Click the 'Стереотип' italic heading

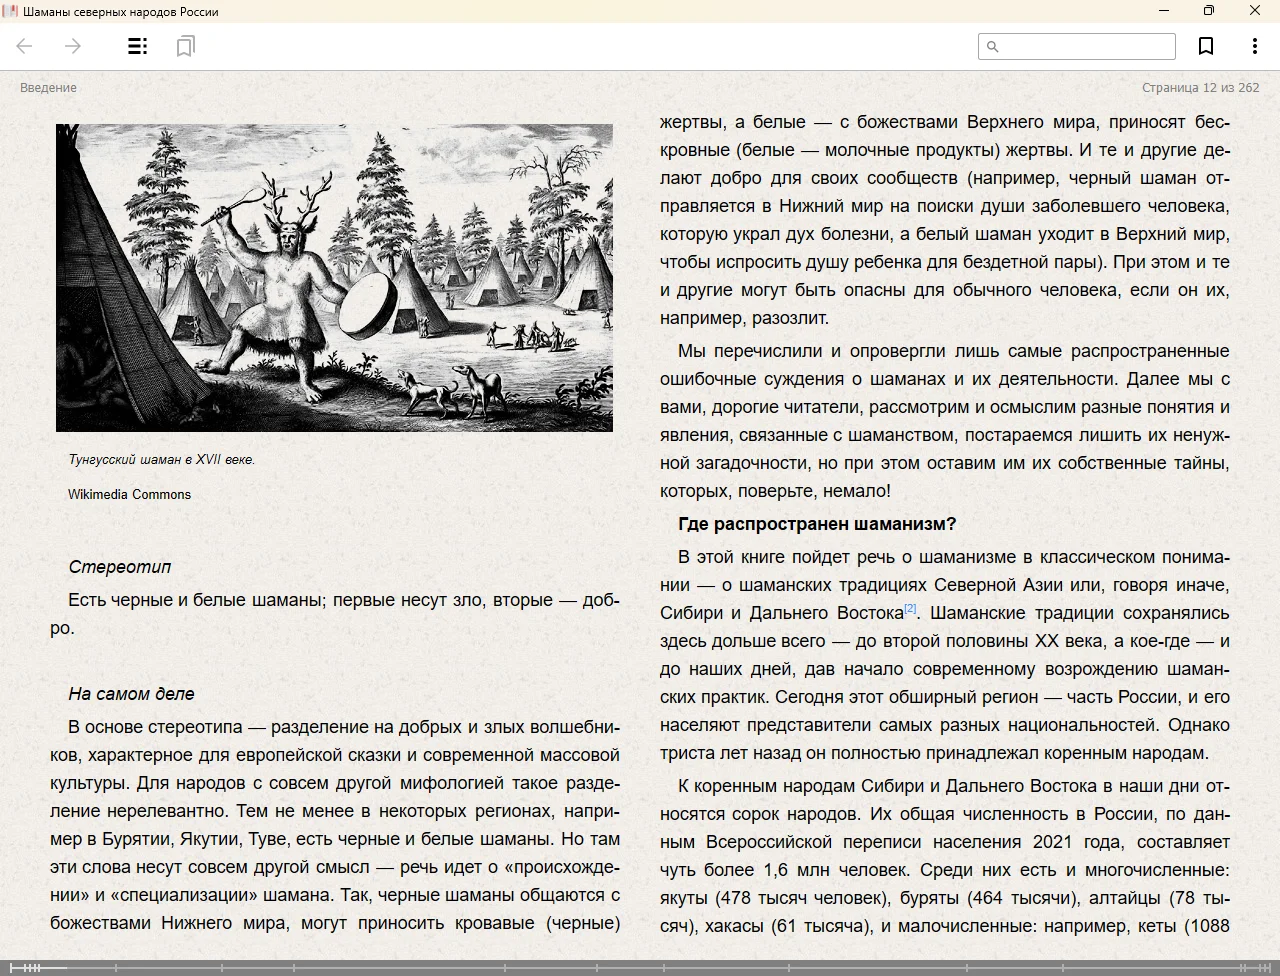(x=120, y=567)
